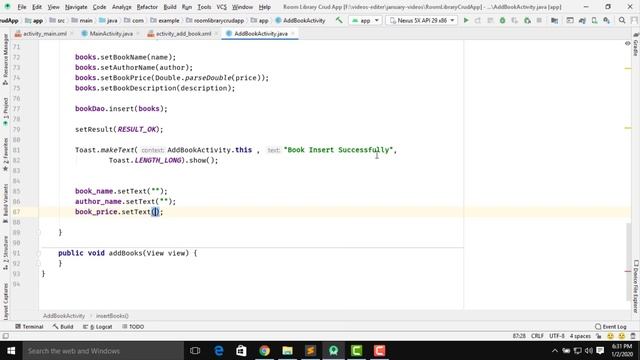Open the Device File Explorer side panel
This screenshot has height=360, width=640.
tap(636, 287)
